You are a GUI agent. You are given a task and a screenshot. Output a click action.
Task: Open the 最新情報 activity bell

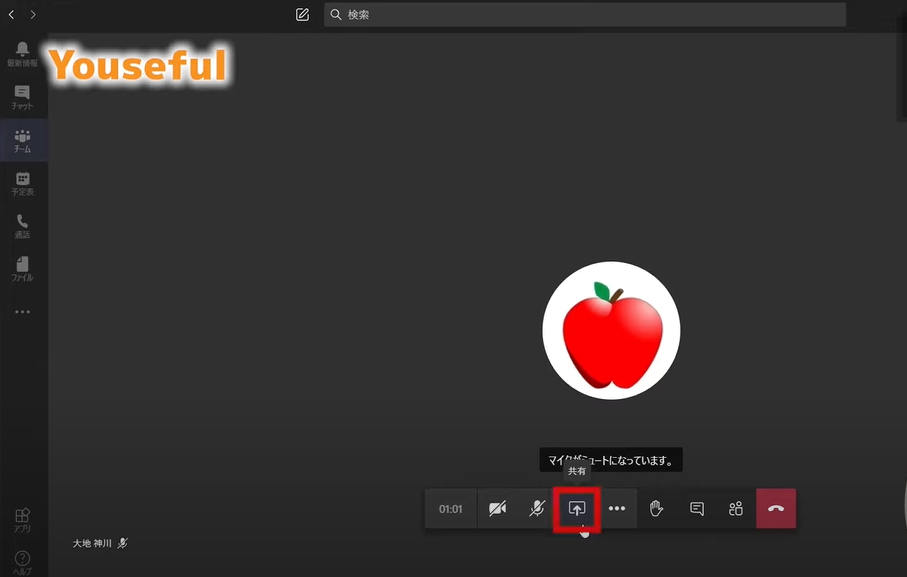pyautogui.click(x=23, y=54)
